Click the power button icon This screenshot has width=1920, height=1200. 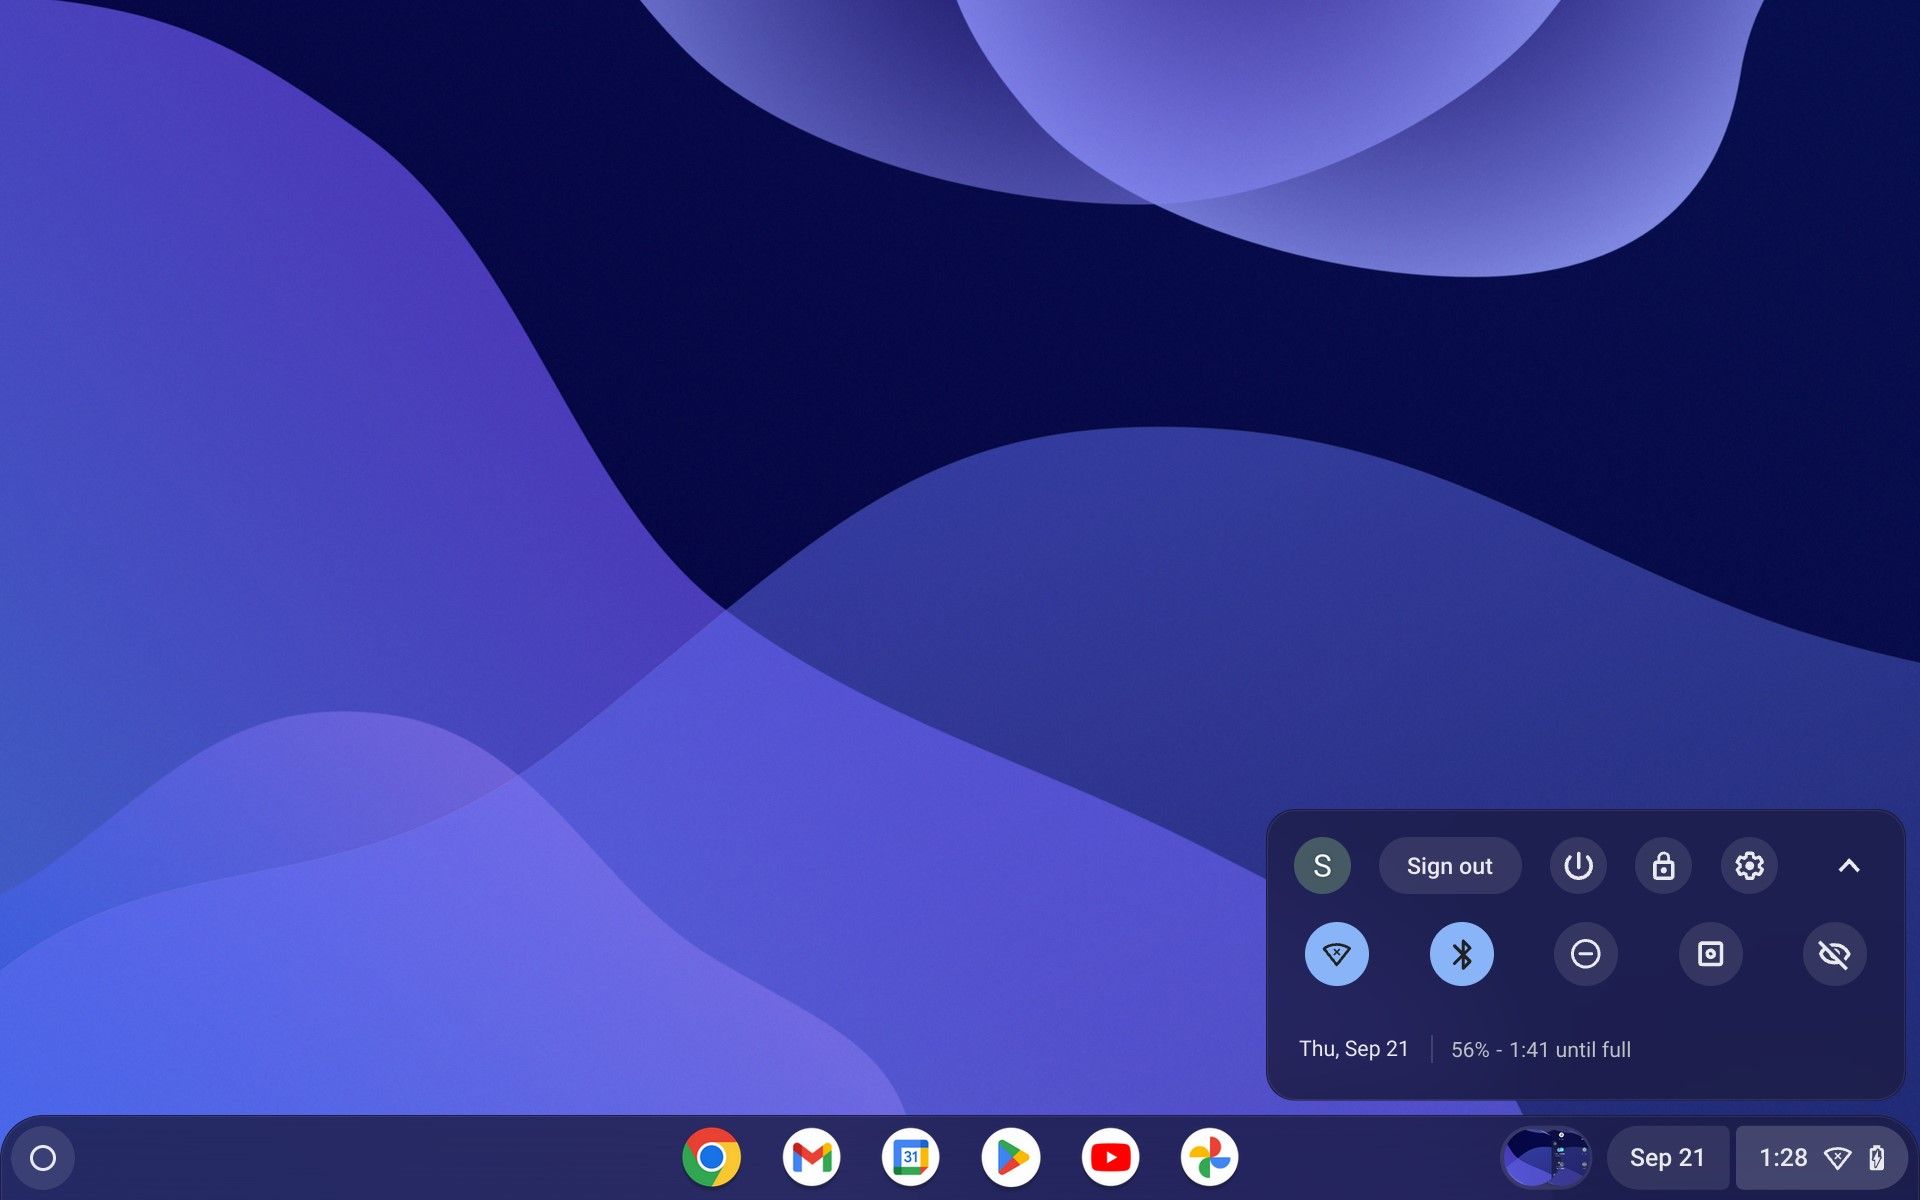(x=1578, y=865)
